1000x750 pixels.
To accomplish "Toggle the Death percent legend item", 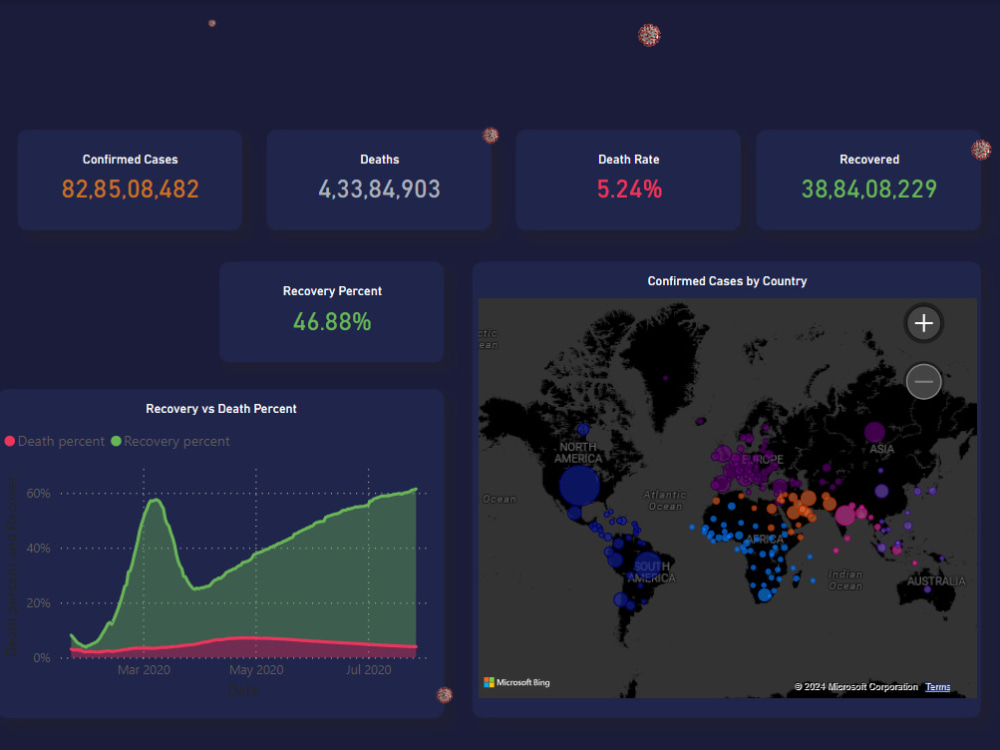I will click(x=54, y=441).
